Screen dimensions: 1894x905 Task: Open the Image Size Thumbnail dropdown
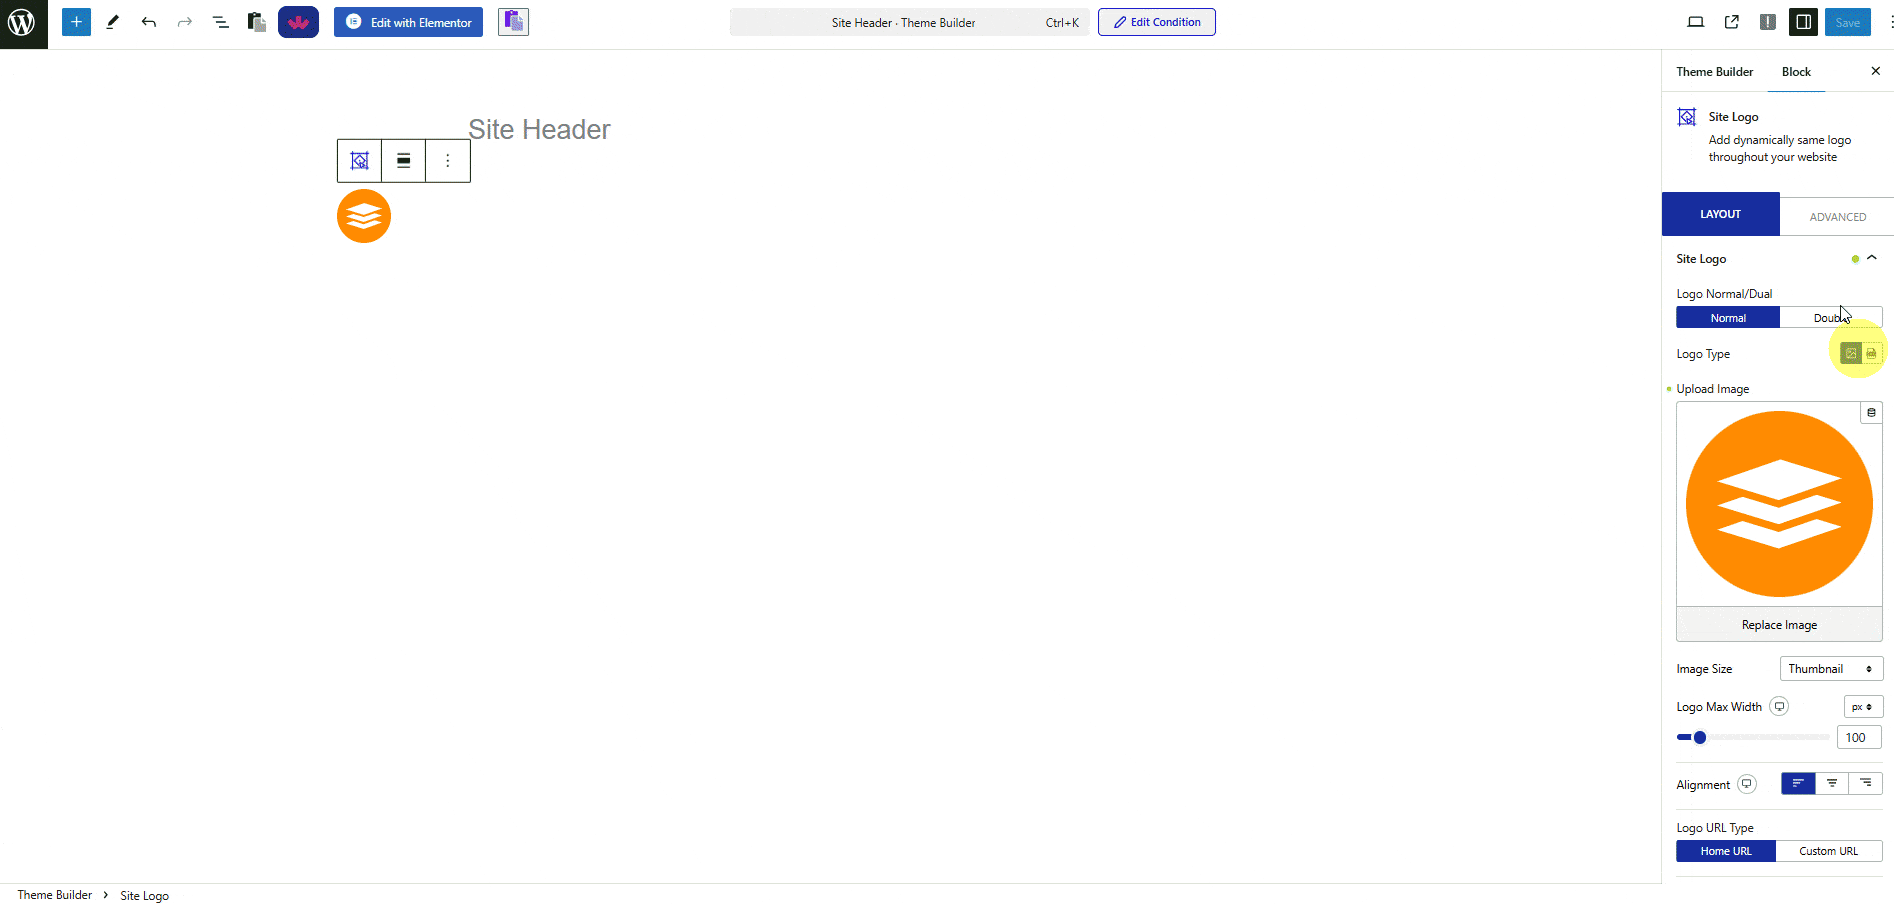coord(1830,668)
